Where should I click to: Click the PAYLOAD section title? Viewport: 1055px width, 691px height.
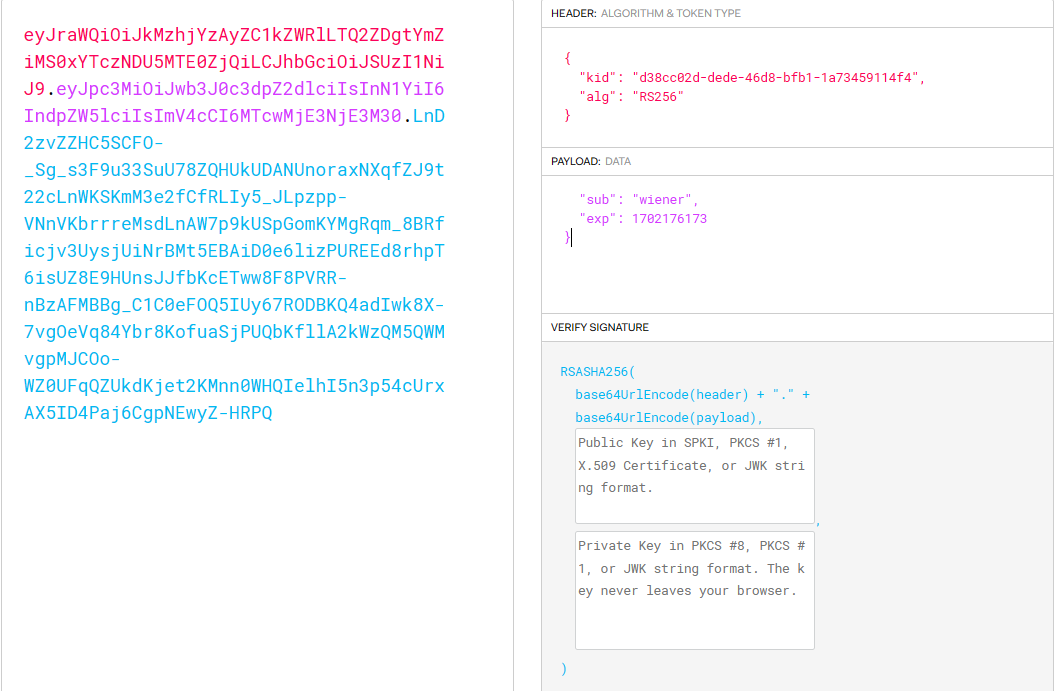point(575,161)
